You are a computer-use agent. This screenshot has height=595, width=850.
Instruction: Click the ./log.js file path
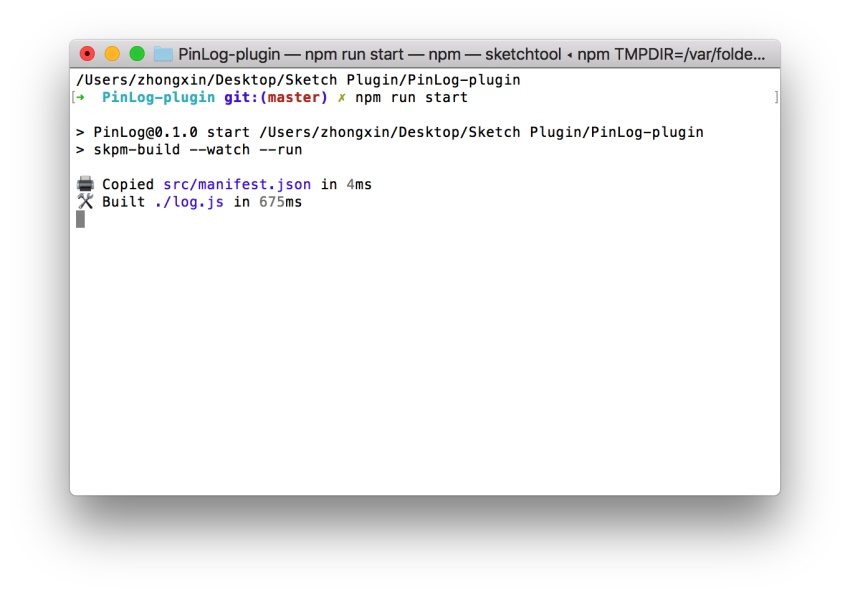[189, 201]
